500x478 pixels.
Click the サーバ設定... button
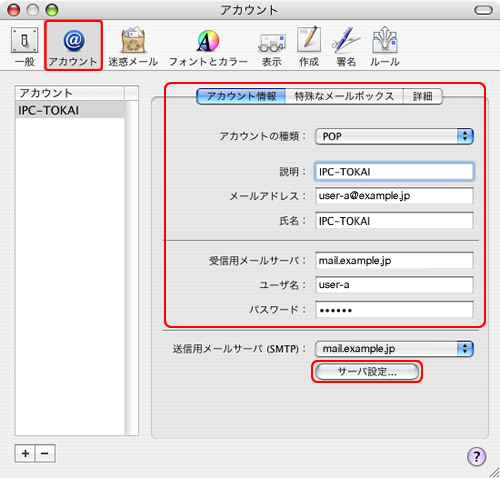367,371
